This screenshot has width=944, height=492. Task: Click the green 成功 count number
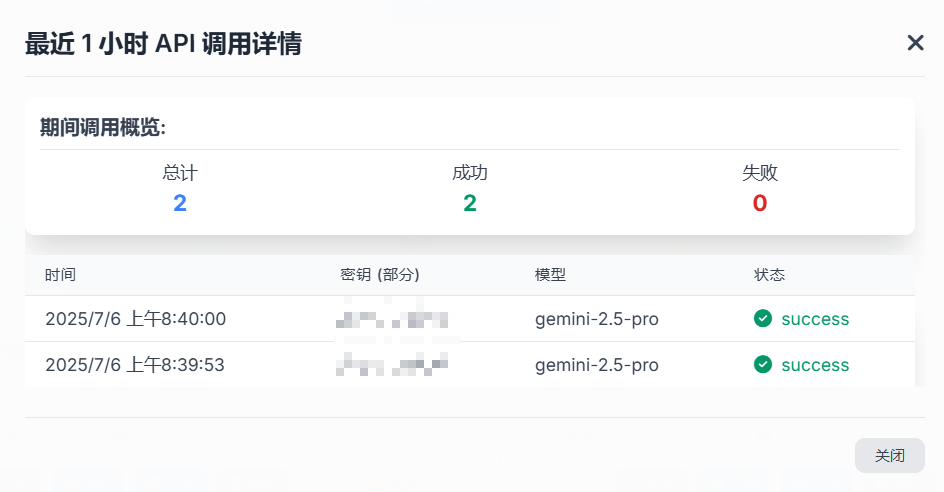(x=470, y=204)
